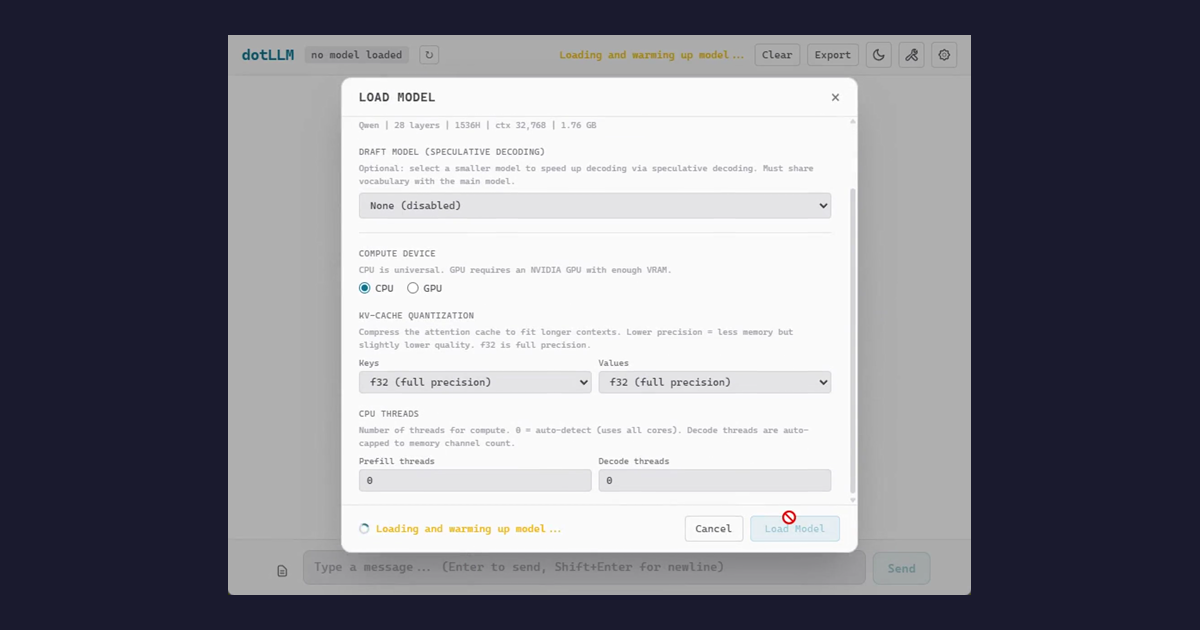Select the CPU compute device radio button
The width and height of the screenshot is (1200, 630).
pyautogui.click(x=364, y=287)
